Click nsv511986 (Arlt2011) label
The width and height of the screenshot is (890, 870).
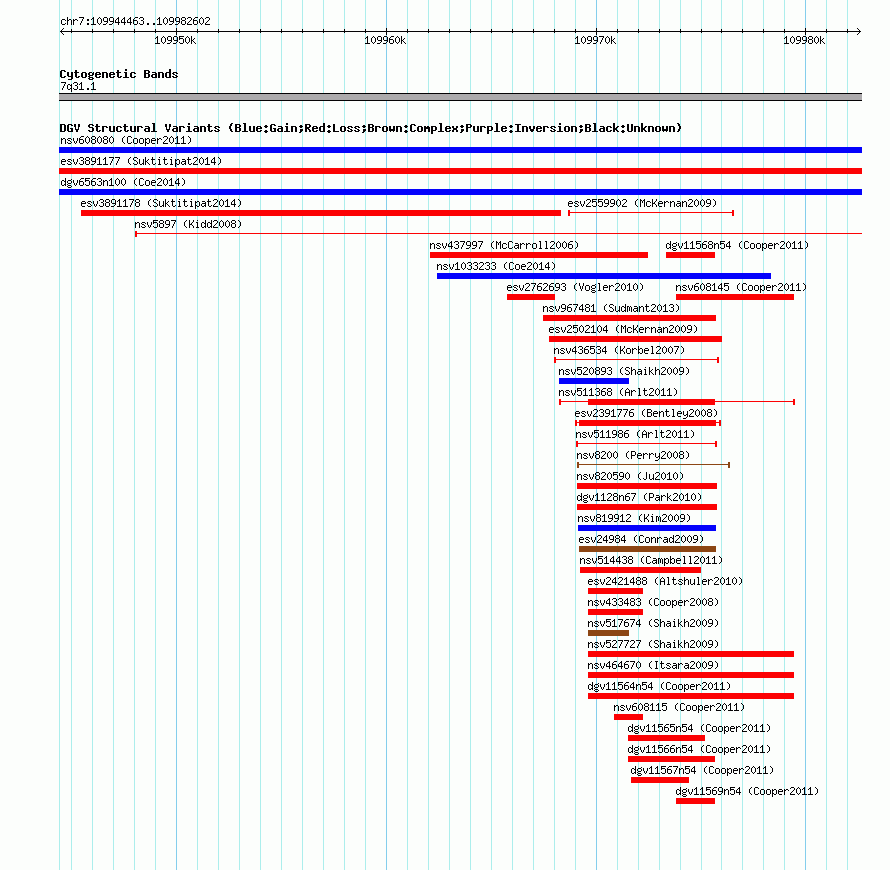pyautogui.click(x=635, y=434)
